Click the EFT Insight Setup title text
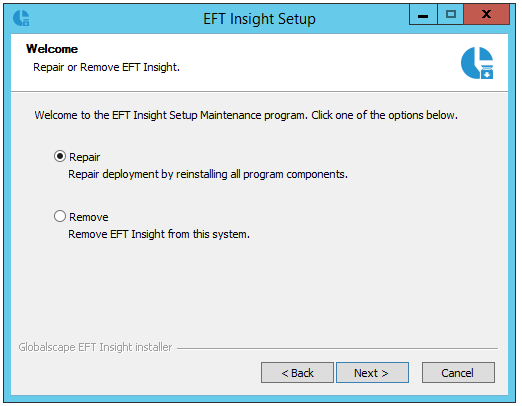Image resolution: width=522 pixels, height=406 pixels. click(259, 19)
